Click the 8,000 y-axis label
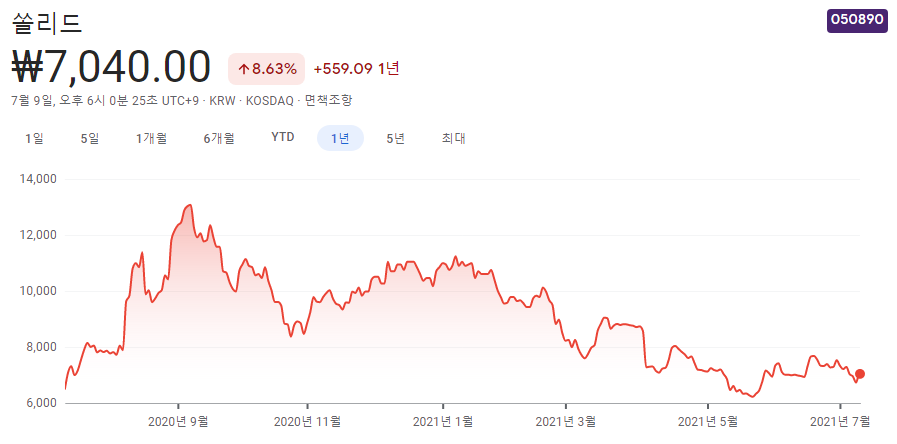The image size is (897, 444). [x=43, y=347]
